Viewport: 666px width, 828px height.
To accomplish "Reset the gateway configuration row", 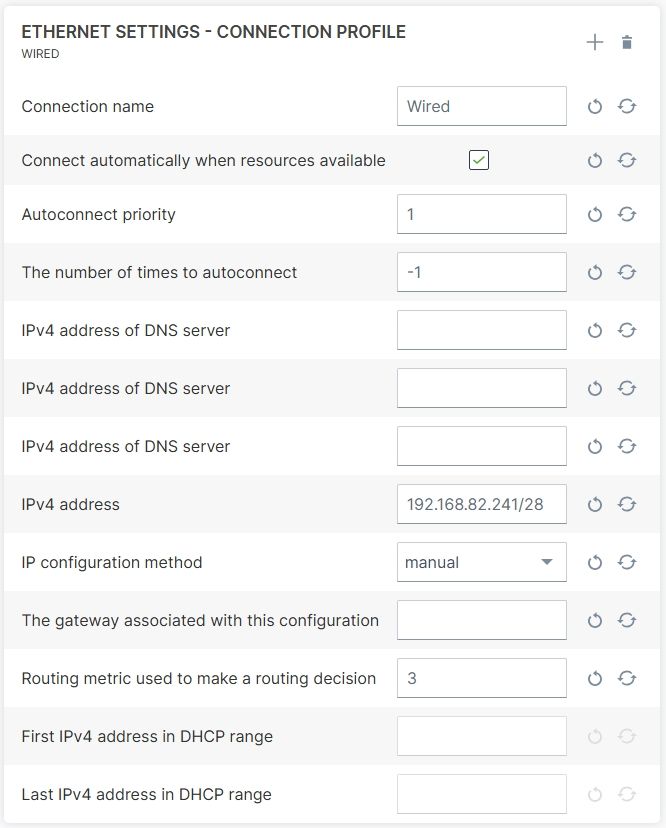I will [595, 620].
